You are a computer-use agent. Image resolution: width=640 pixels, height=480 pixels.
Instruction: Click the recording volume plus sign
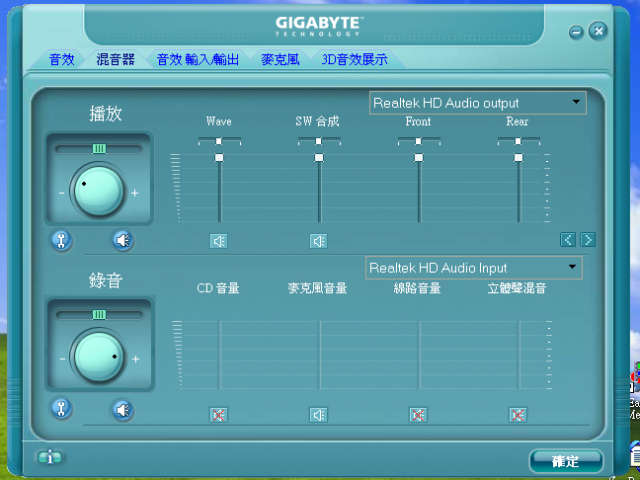136,359
